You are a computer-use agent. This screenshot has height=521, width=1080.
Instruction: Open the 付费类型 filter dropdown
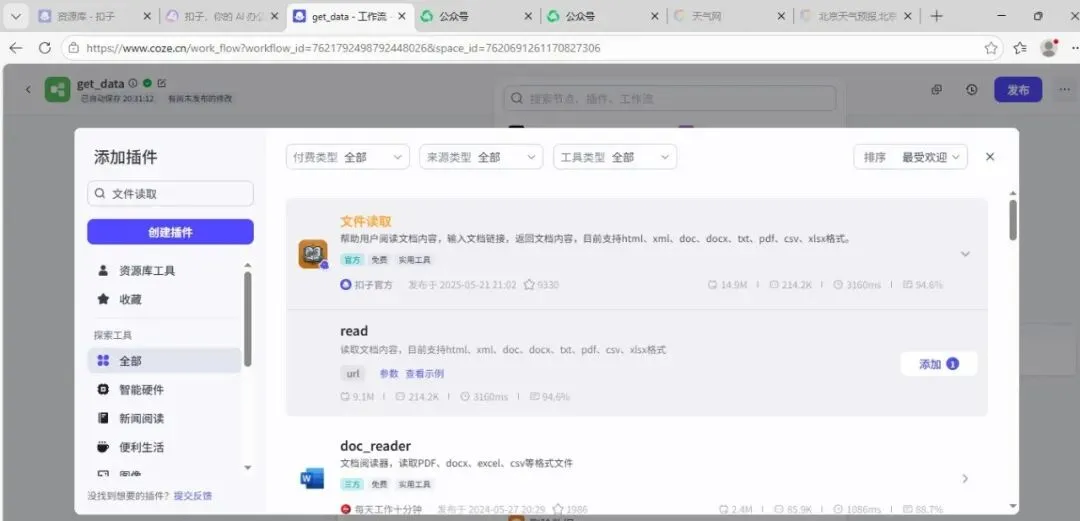pyautogui.click(x=348, y=157)
